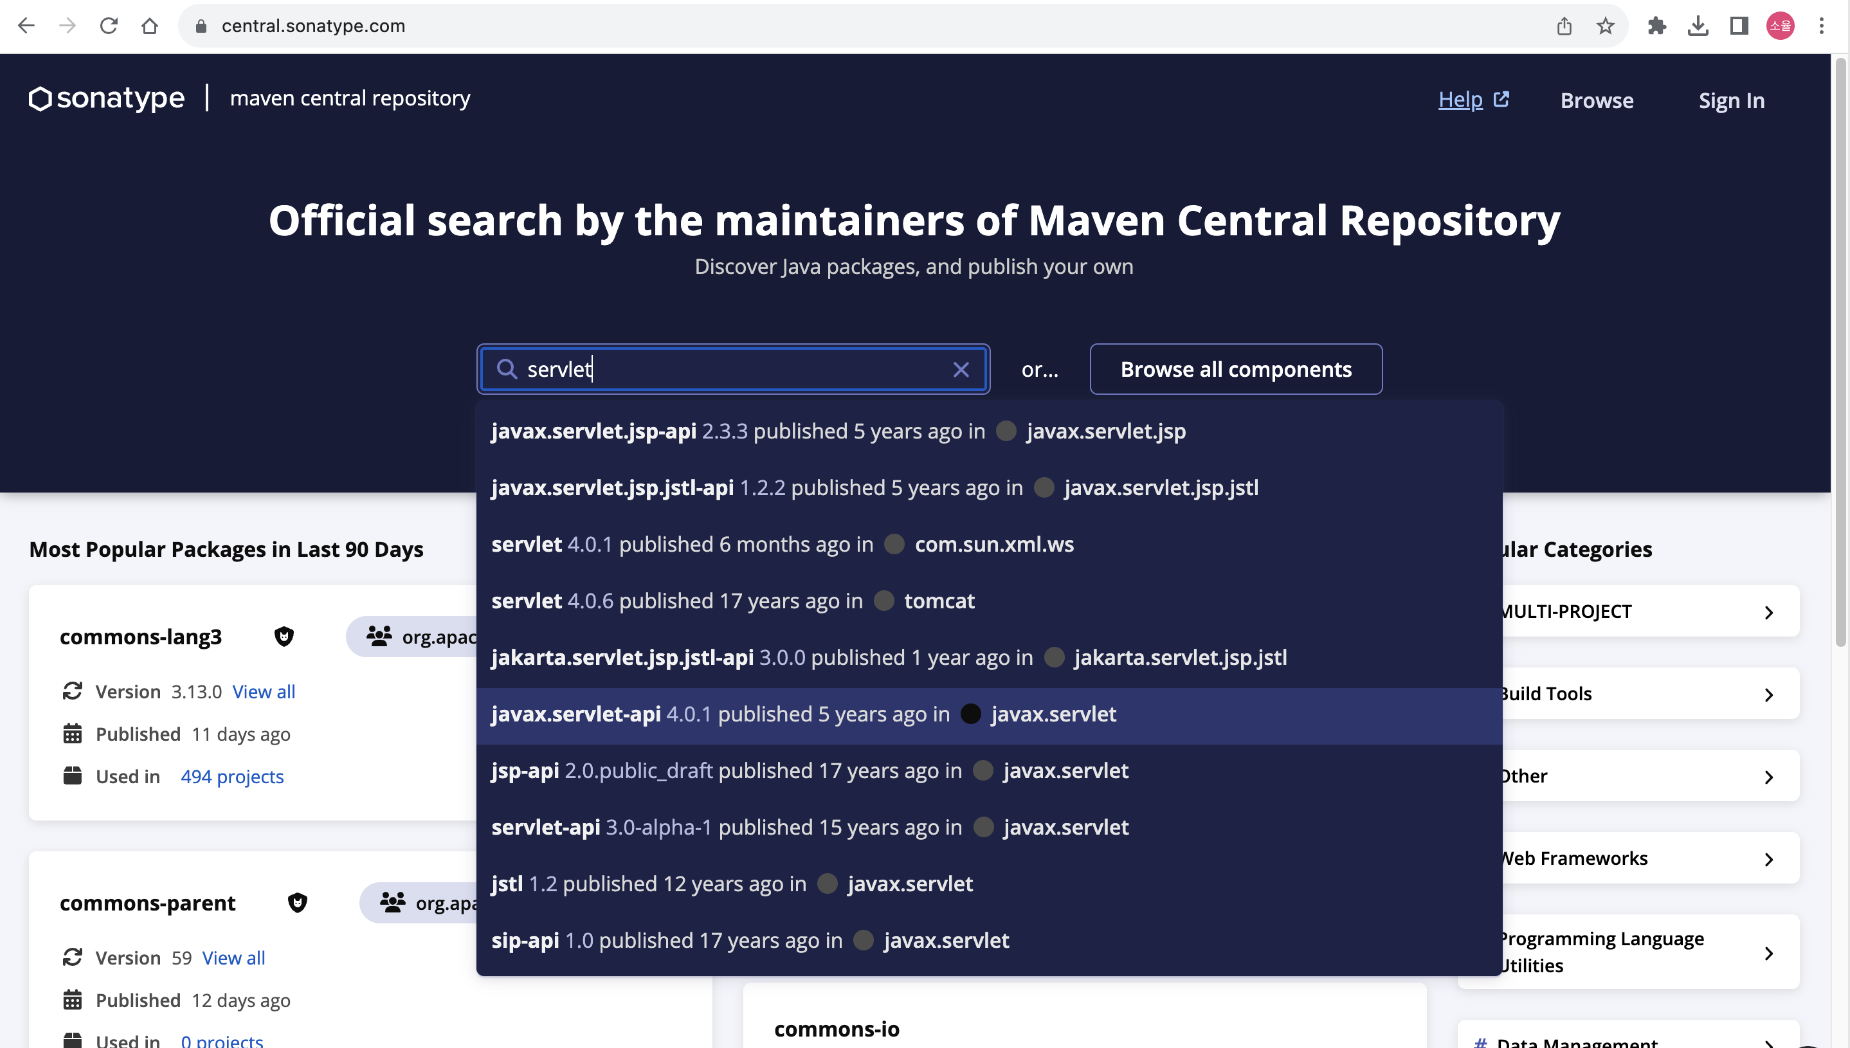Select jakarta.servlet.jsp.jstl-api 3.0.0 suggestion

(989, 658)
